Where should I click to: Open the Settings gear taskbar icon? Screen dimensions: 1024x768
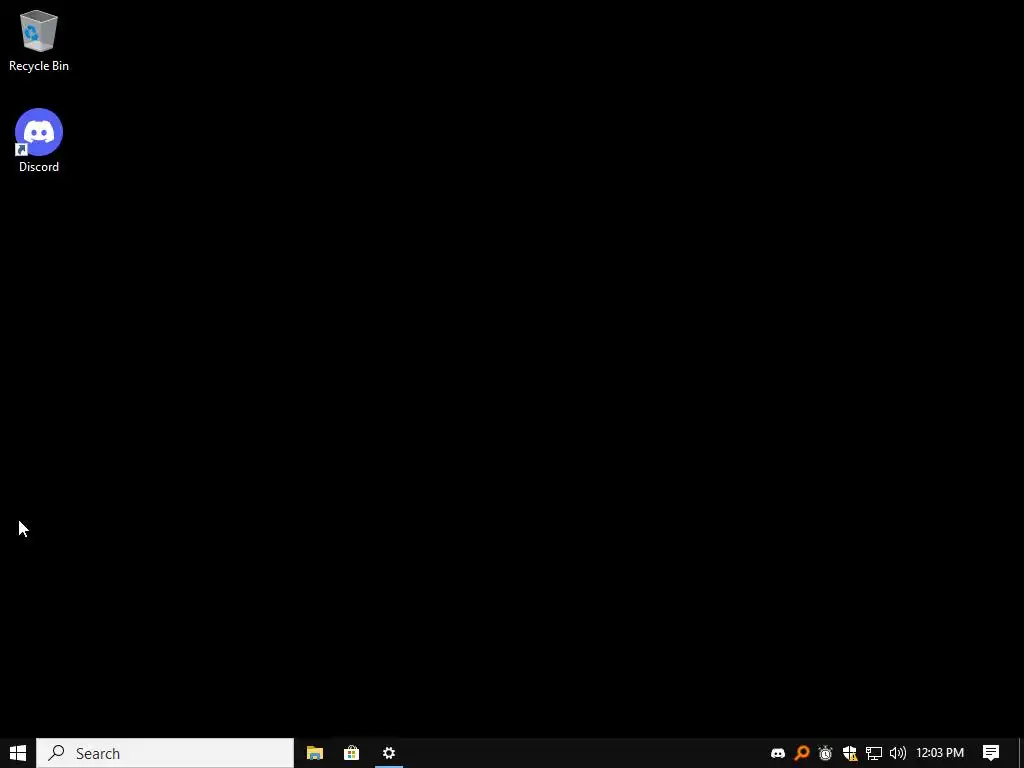(x=389, y=753)
